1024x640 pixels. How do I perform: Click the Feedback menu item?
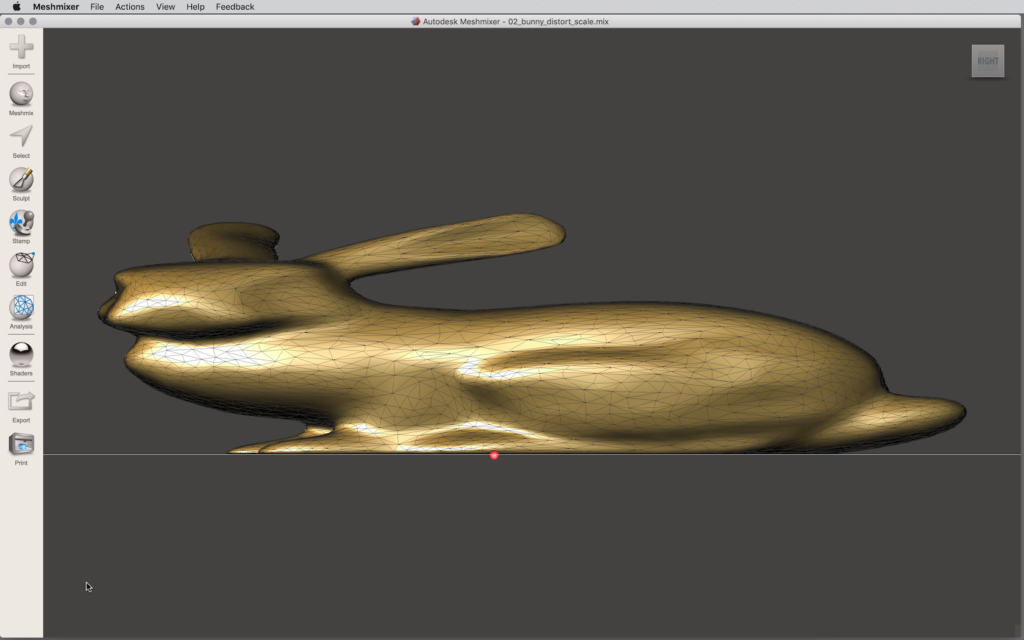(235, 7)
